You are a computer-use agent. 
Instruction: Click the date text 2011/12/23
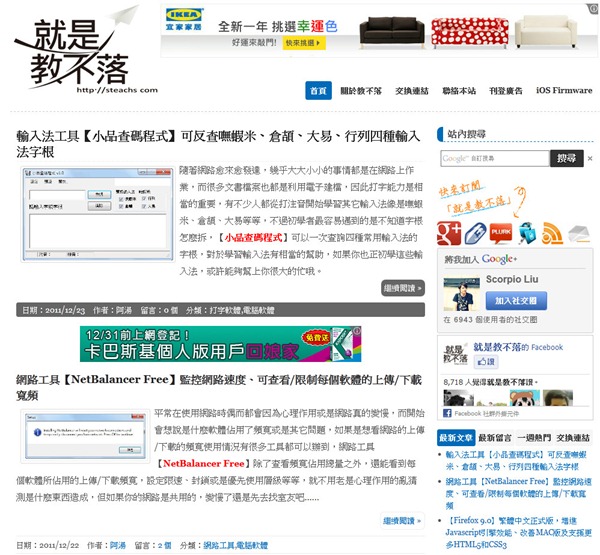[x=65, y=310]
